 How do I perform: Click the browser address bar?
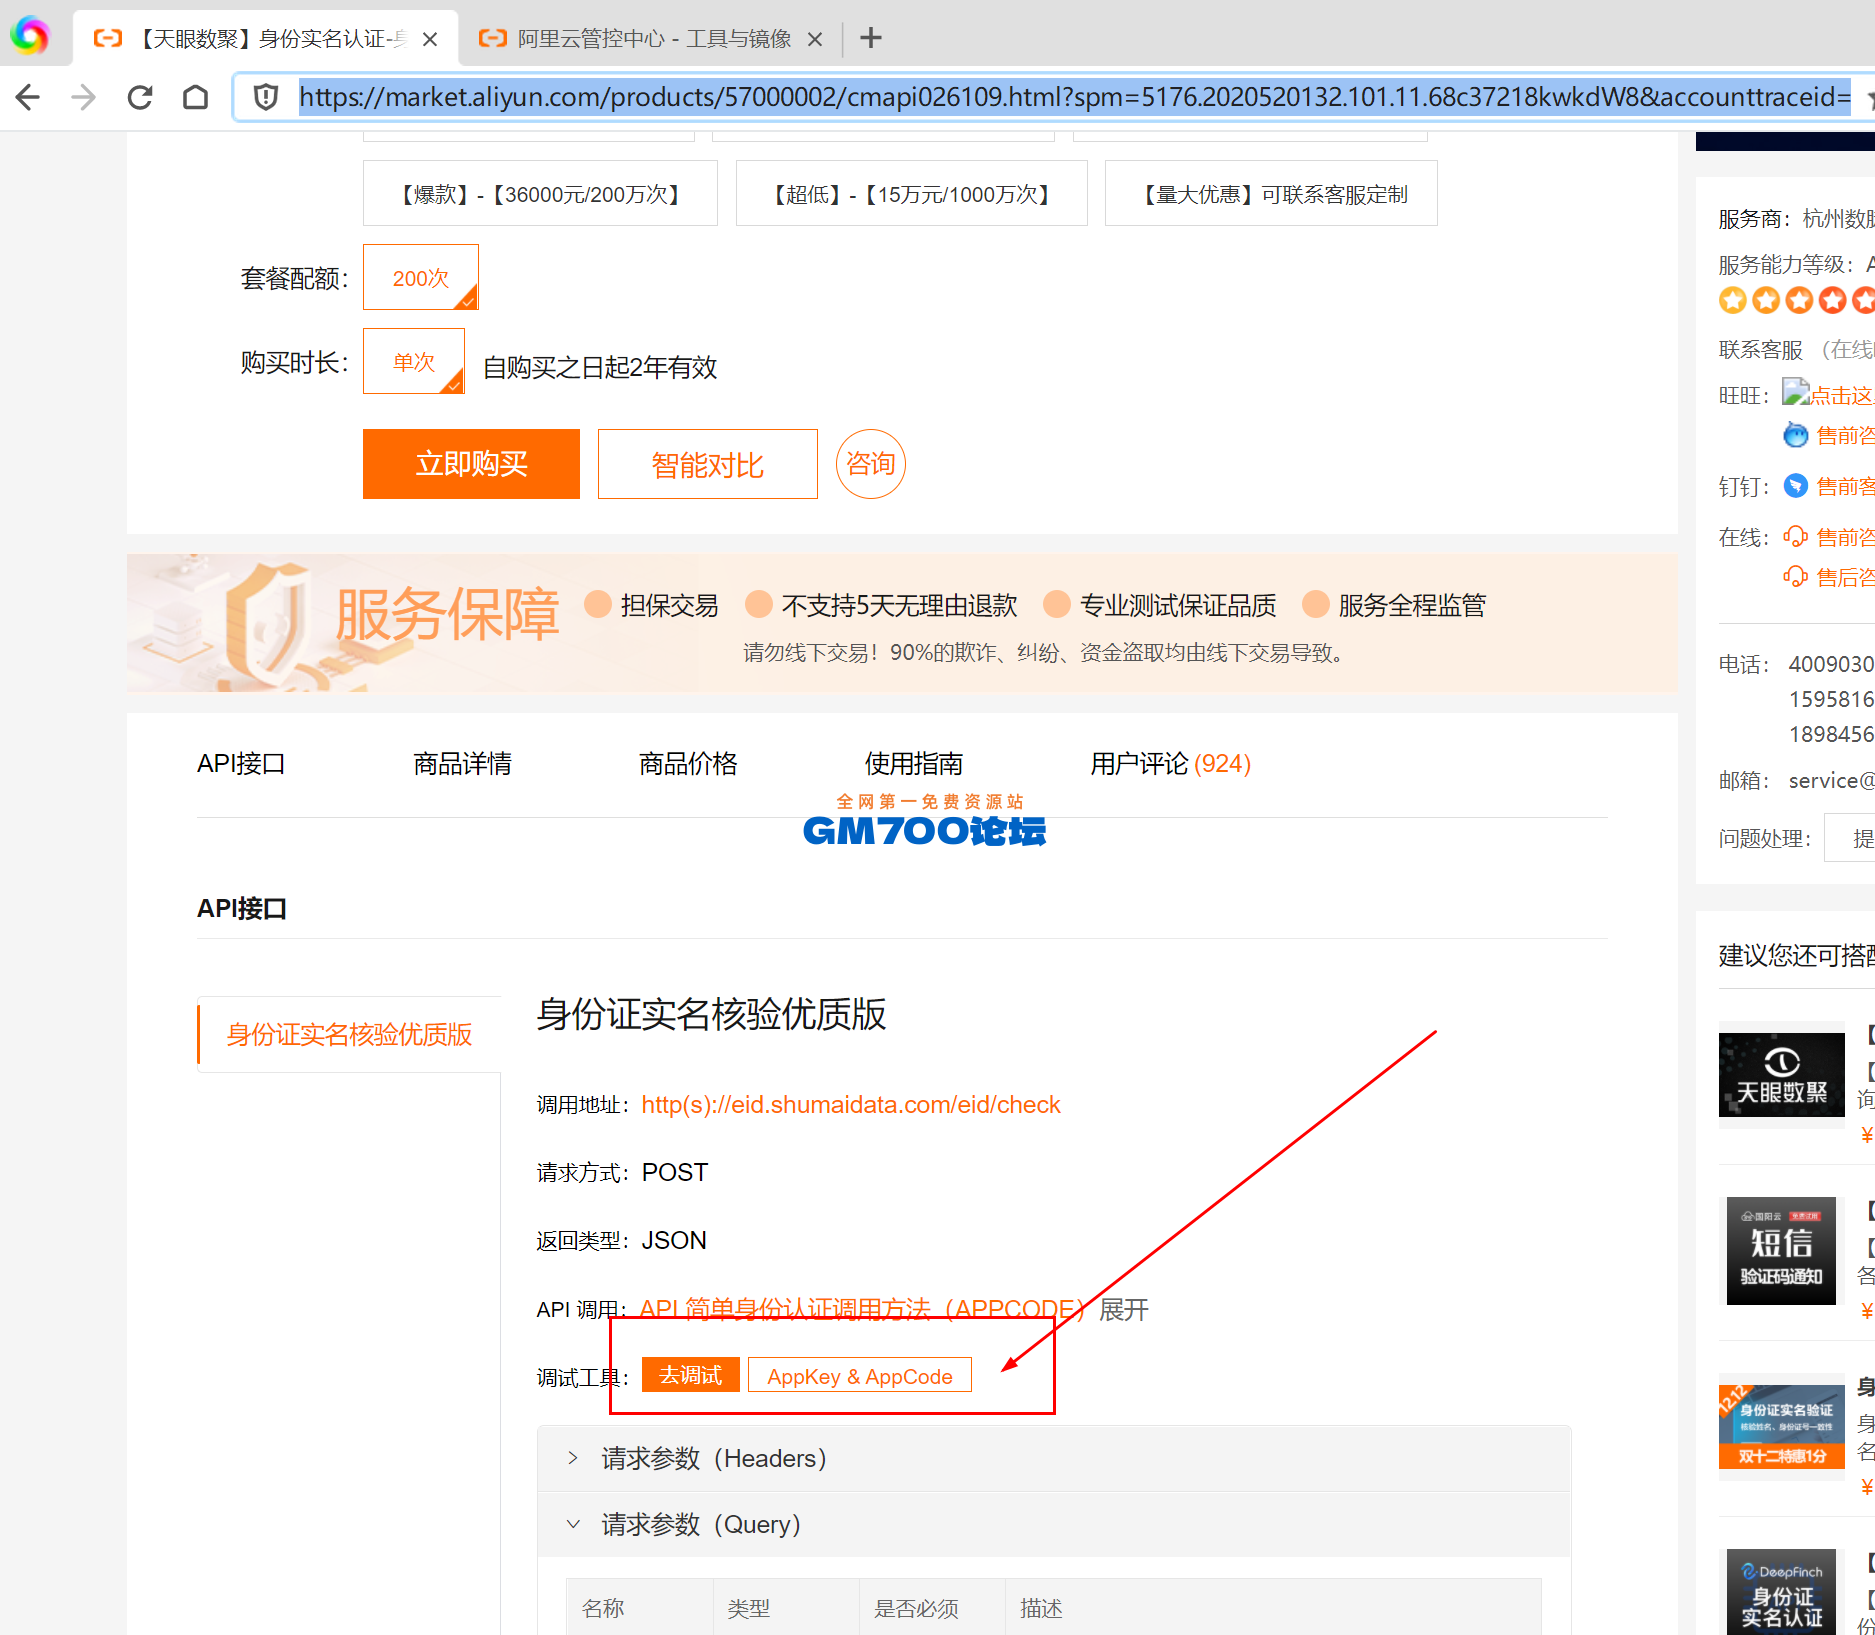pos(900,97)
